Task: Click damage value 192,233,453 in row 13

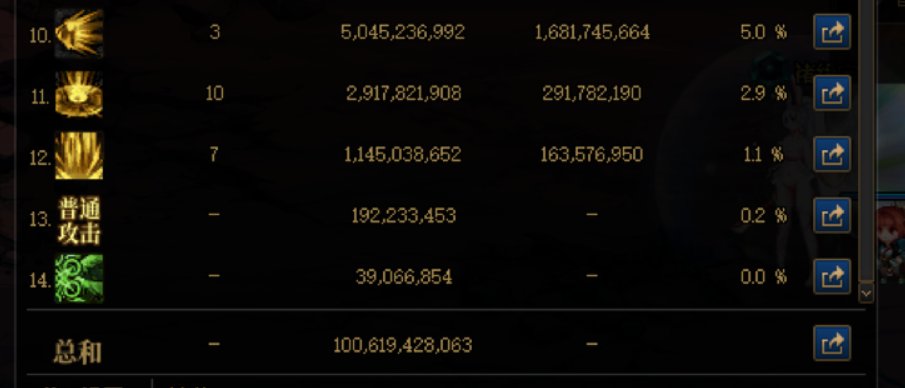Action: click(x=403, y=216)
